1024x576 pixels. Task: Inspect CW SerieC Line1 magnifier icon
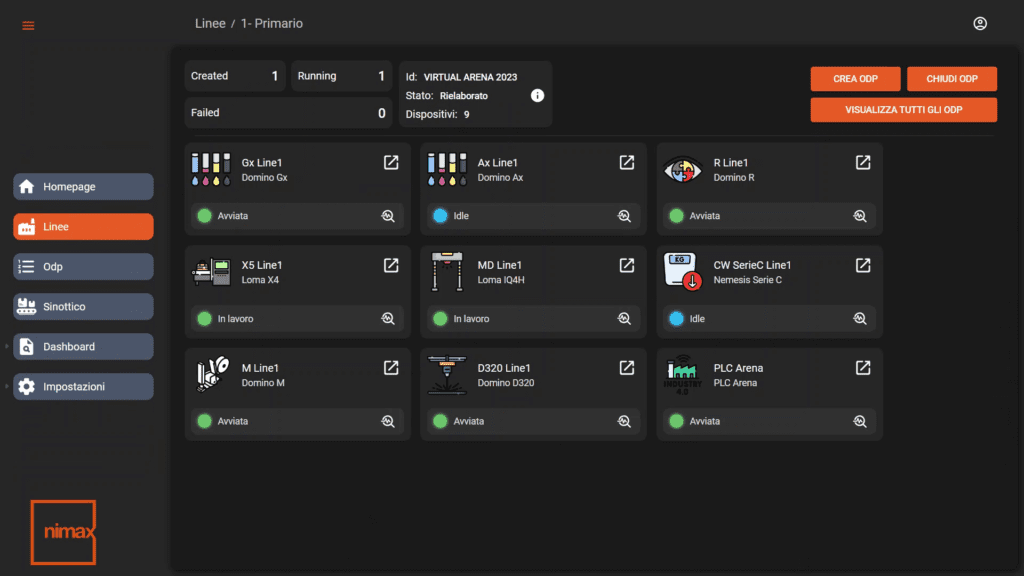pos(860,318)
